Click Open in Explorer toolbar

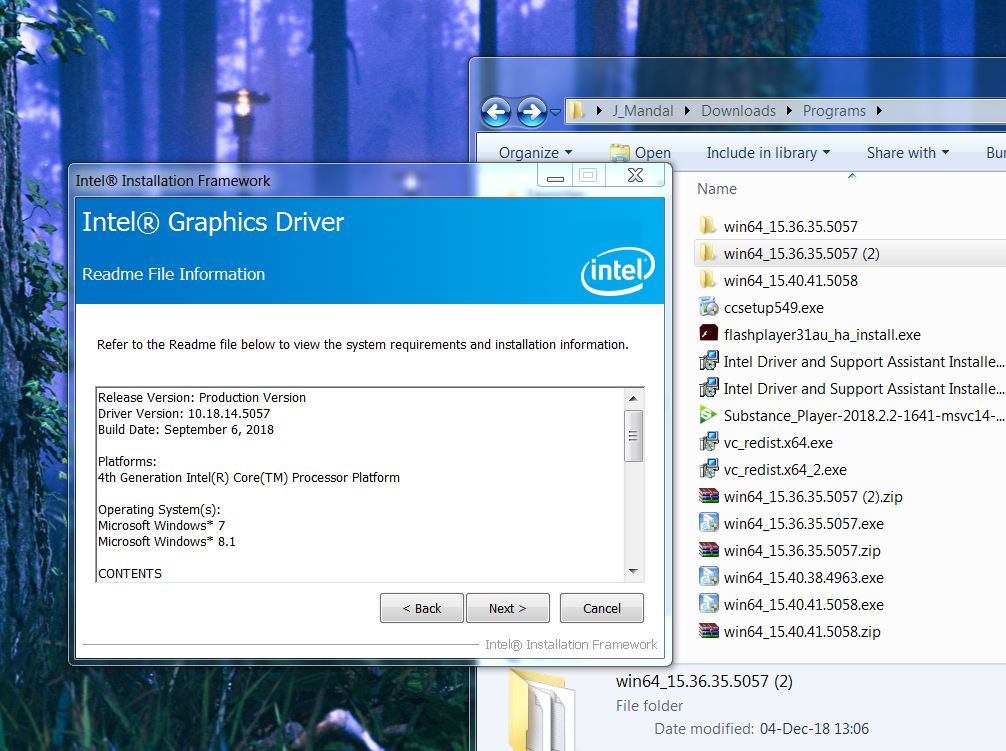(640, 153)
